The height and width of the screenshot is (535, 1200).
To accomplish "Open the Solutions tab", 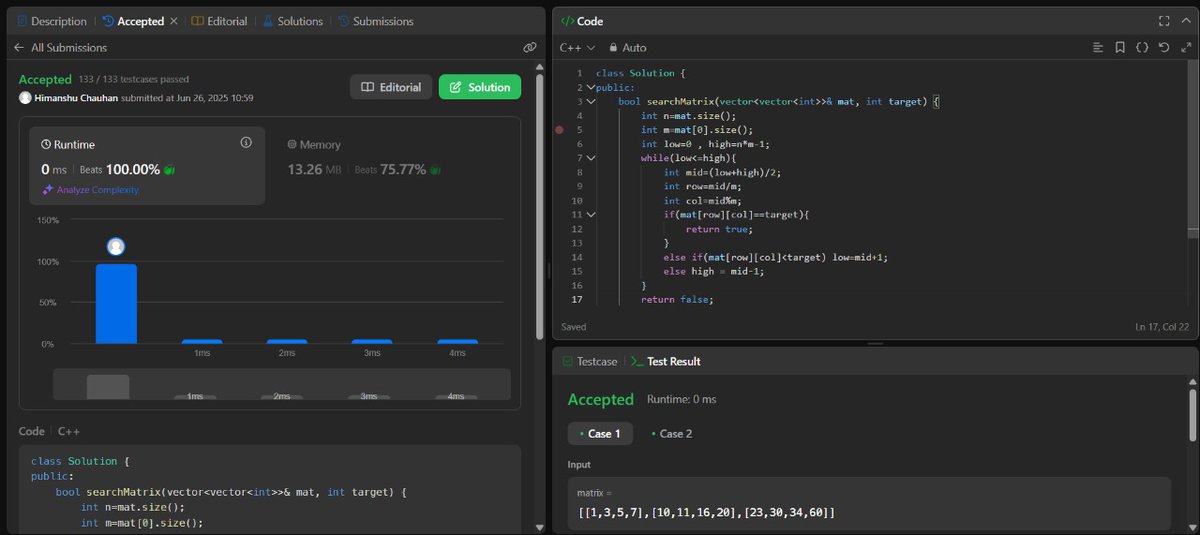I will click(293, 21).
